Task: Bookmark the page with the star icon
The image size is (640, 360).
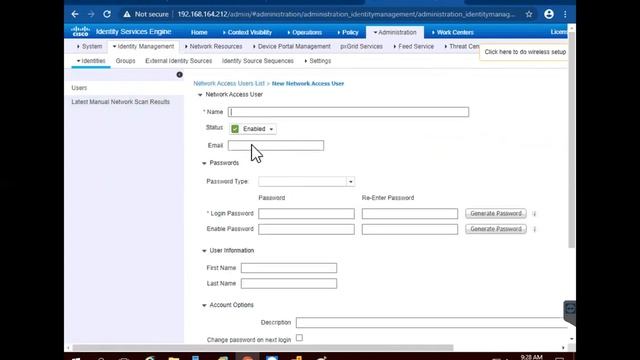Action: [x=529, y=14]
